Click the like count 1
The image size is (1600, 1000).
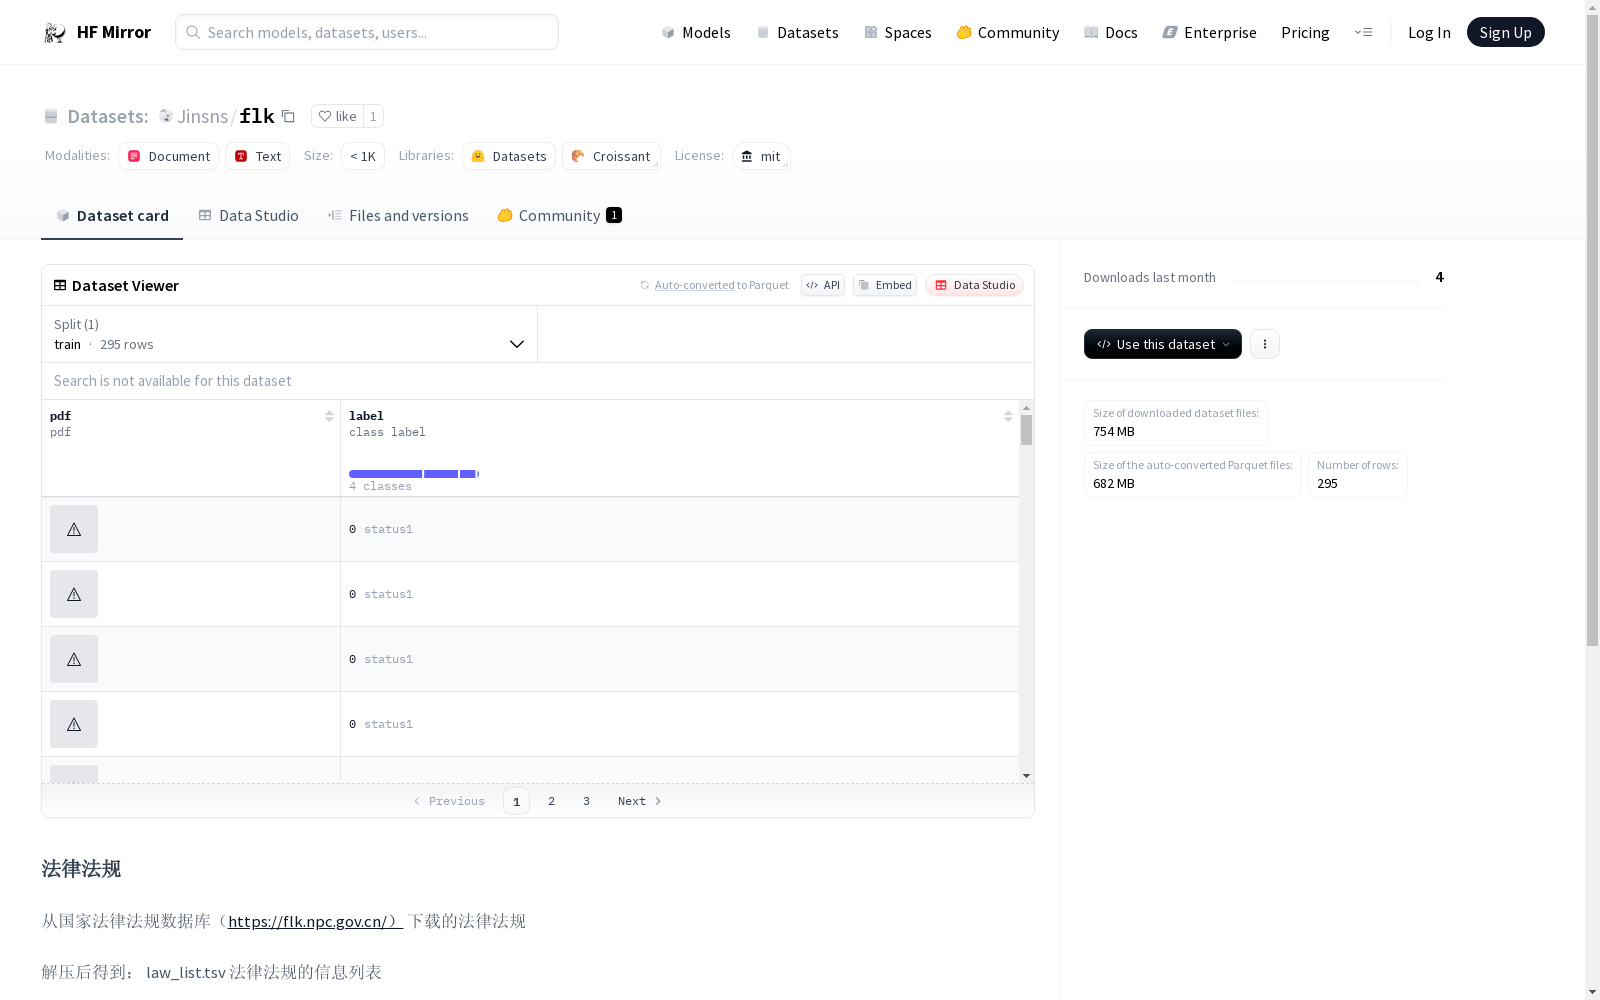click(373, 116)
